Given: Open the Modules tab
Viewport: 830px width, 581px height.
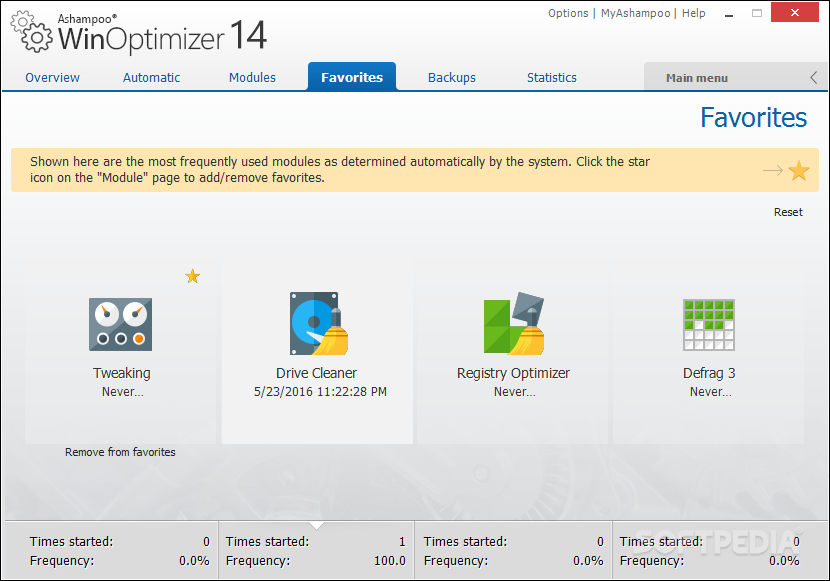Looking at the screenshot, I should [252, 77].
